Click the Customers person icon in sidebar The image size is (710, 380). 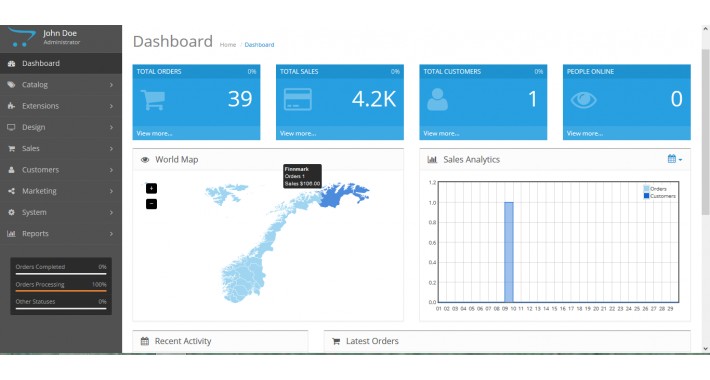tap(11, 170)
